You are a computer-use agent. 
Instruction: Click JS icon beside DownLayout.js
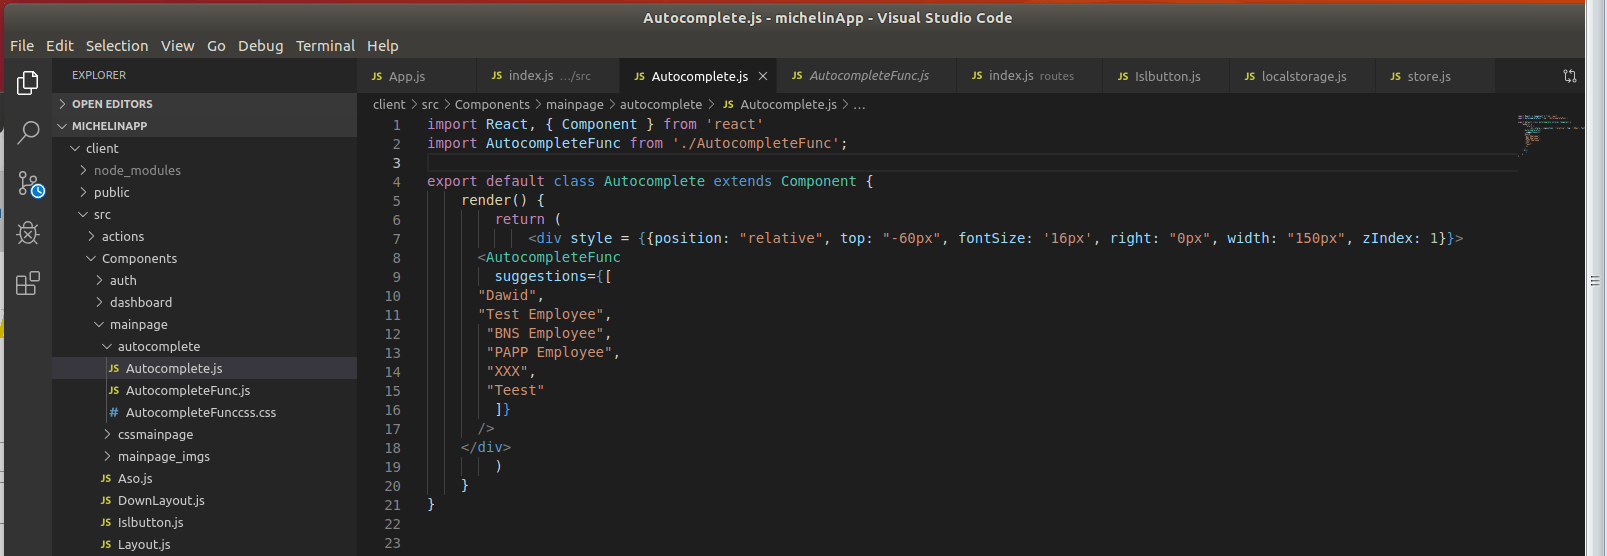tap(106, 501)
